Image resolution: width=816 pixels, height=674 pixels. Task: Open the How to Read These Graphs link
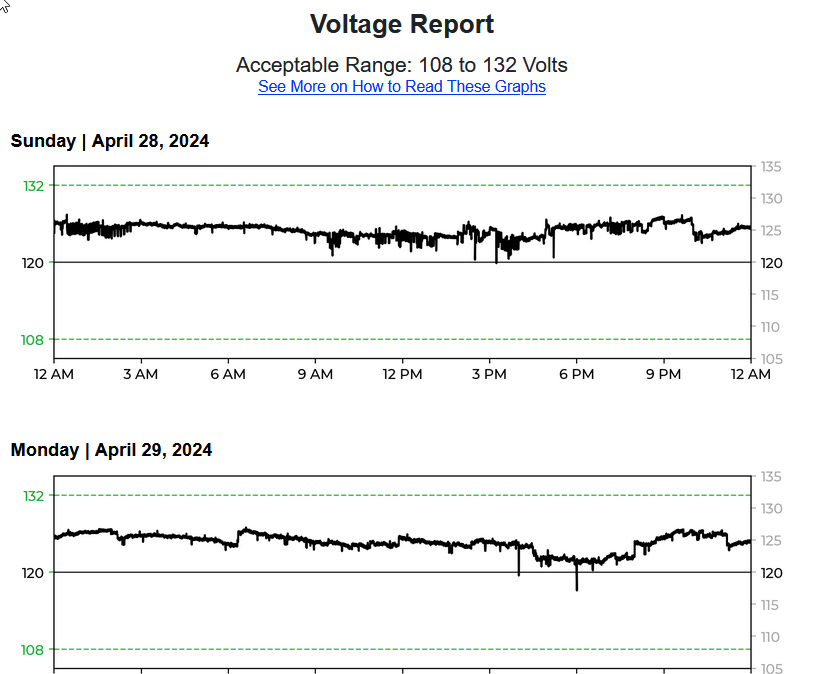click(402, 86)
